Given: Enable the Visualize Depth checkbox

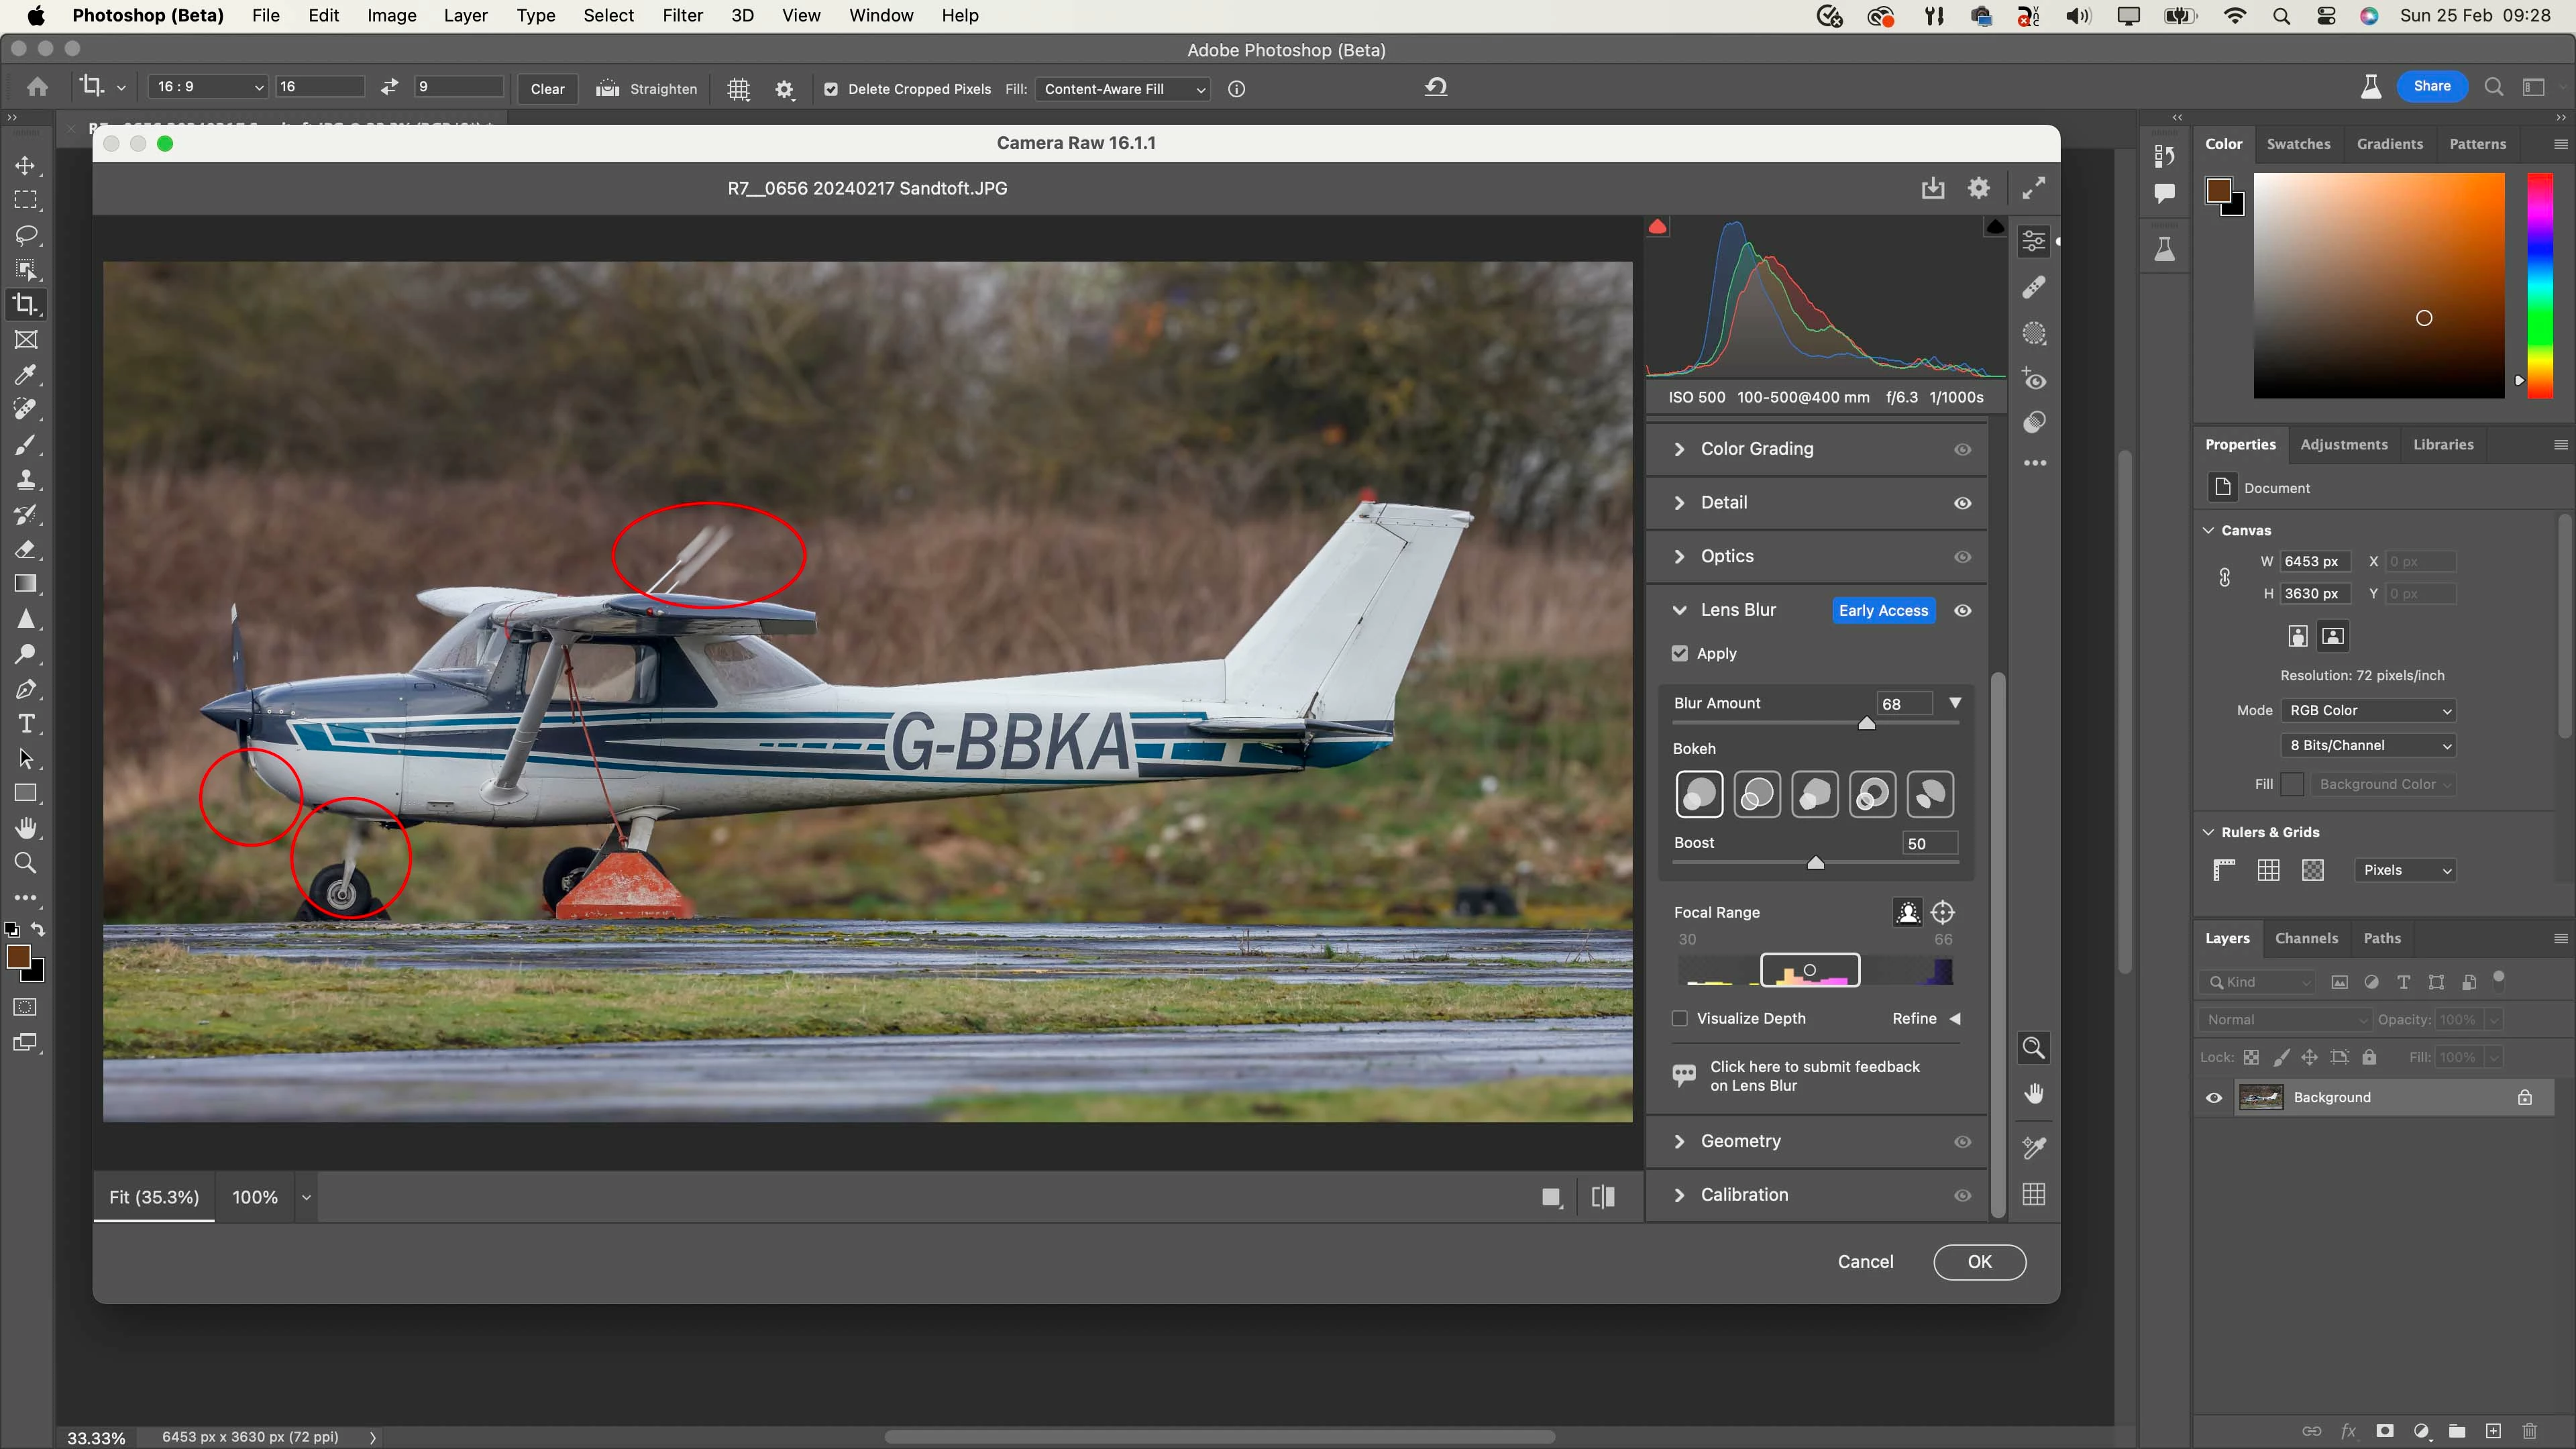Looking at the screenshot, I should (1680, 1018).
